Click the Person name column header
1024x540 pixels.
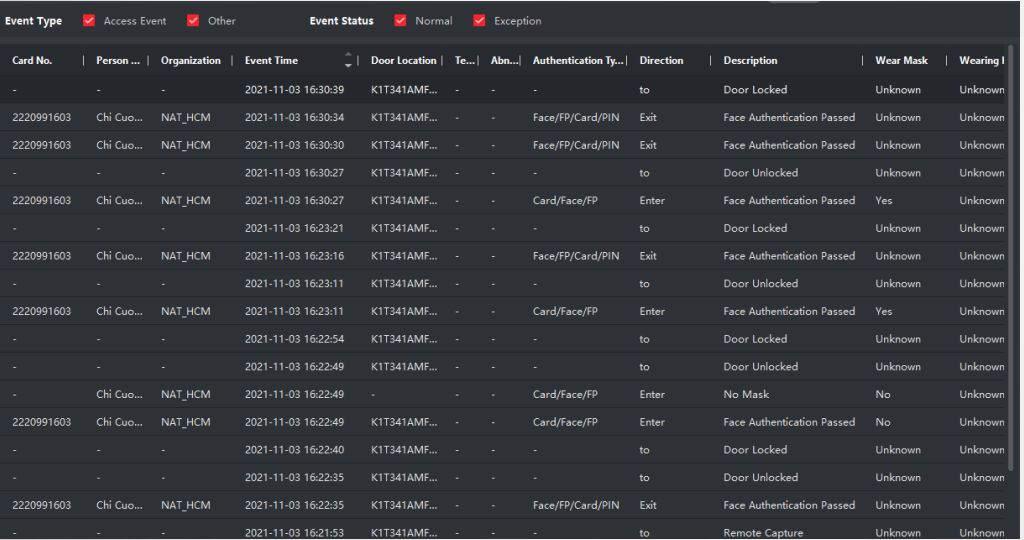118,61
